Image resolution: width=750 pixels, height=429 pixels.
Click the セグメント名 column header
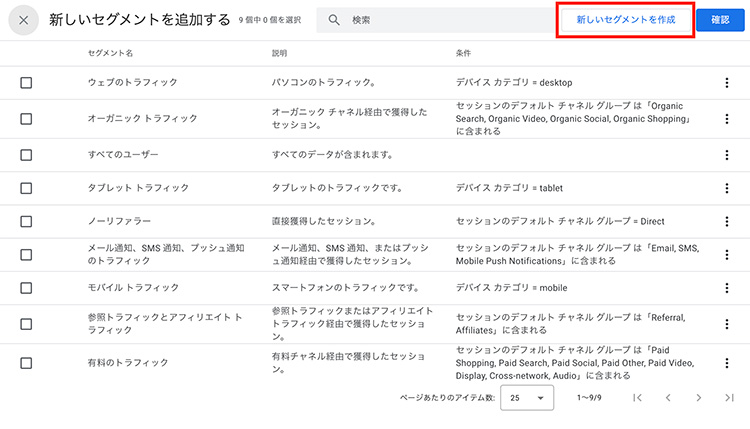tap(110, 53)
